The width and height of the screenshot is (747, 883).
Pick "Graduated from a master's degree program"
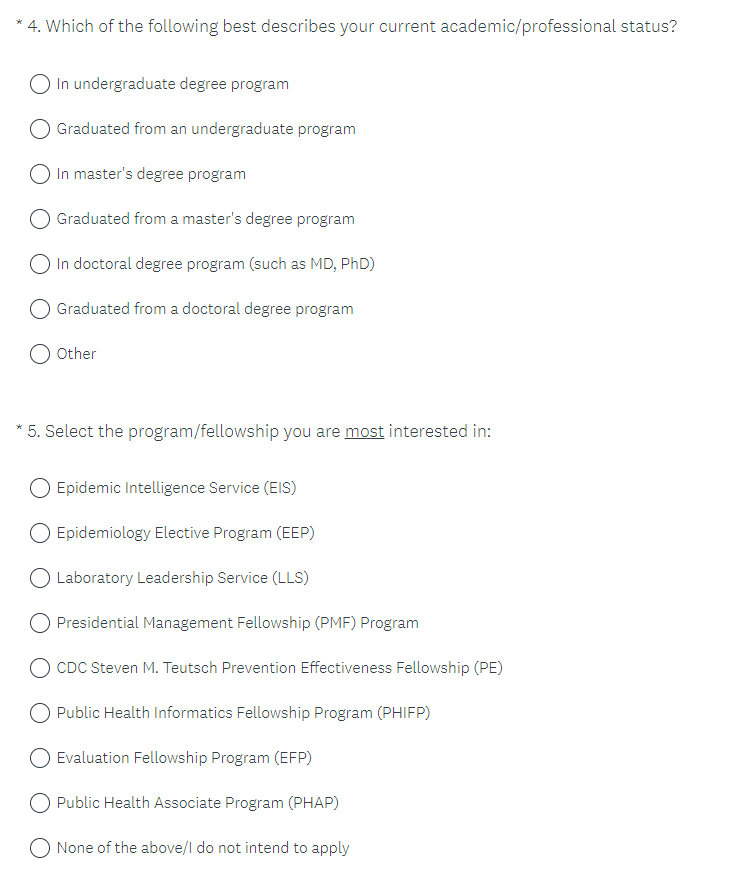tap(41, 219)
